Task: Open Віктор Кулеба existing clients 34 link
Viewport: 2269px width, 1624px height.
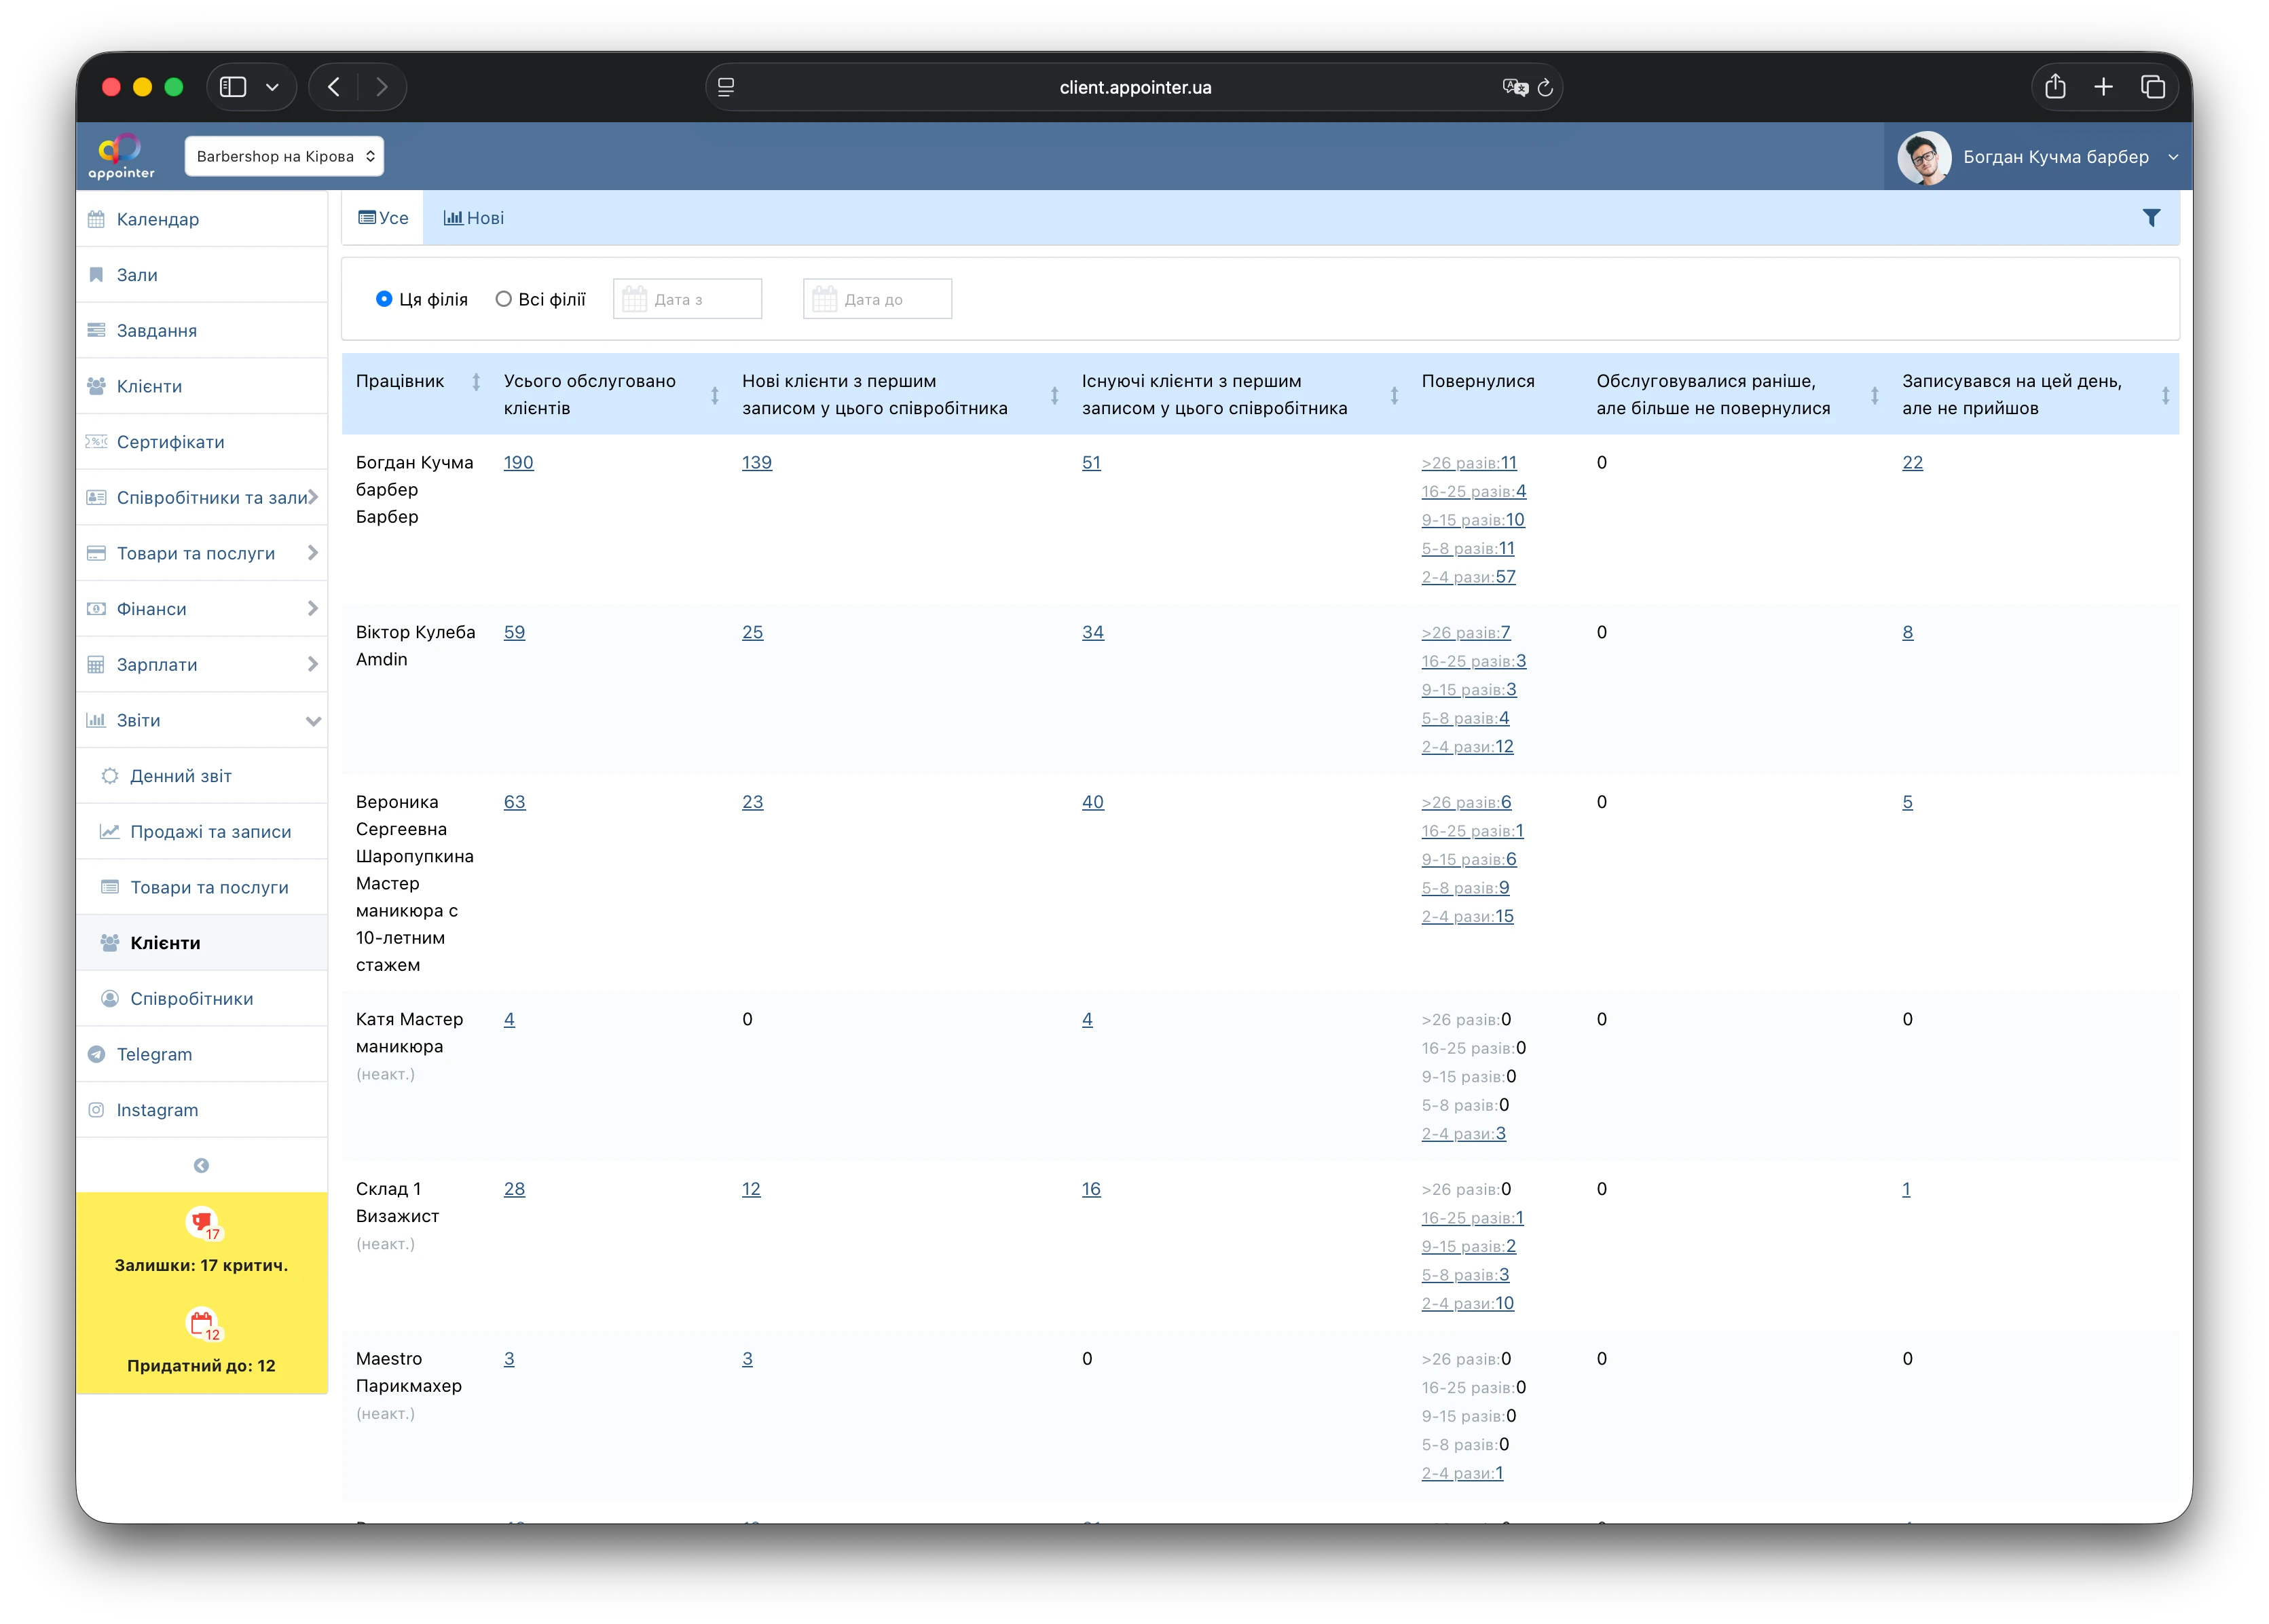Action: (1093, 632)
